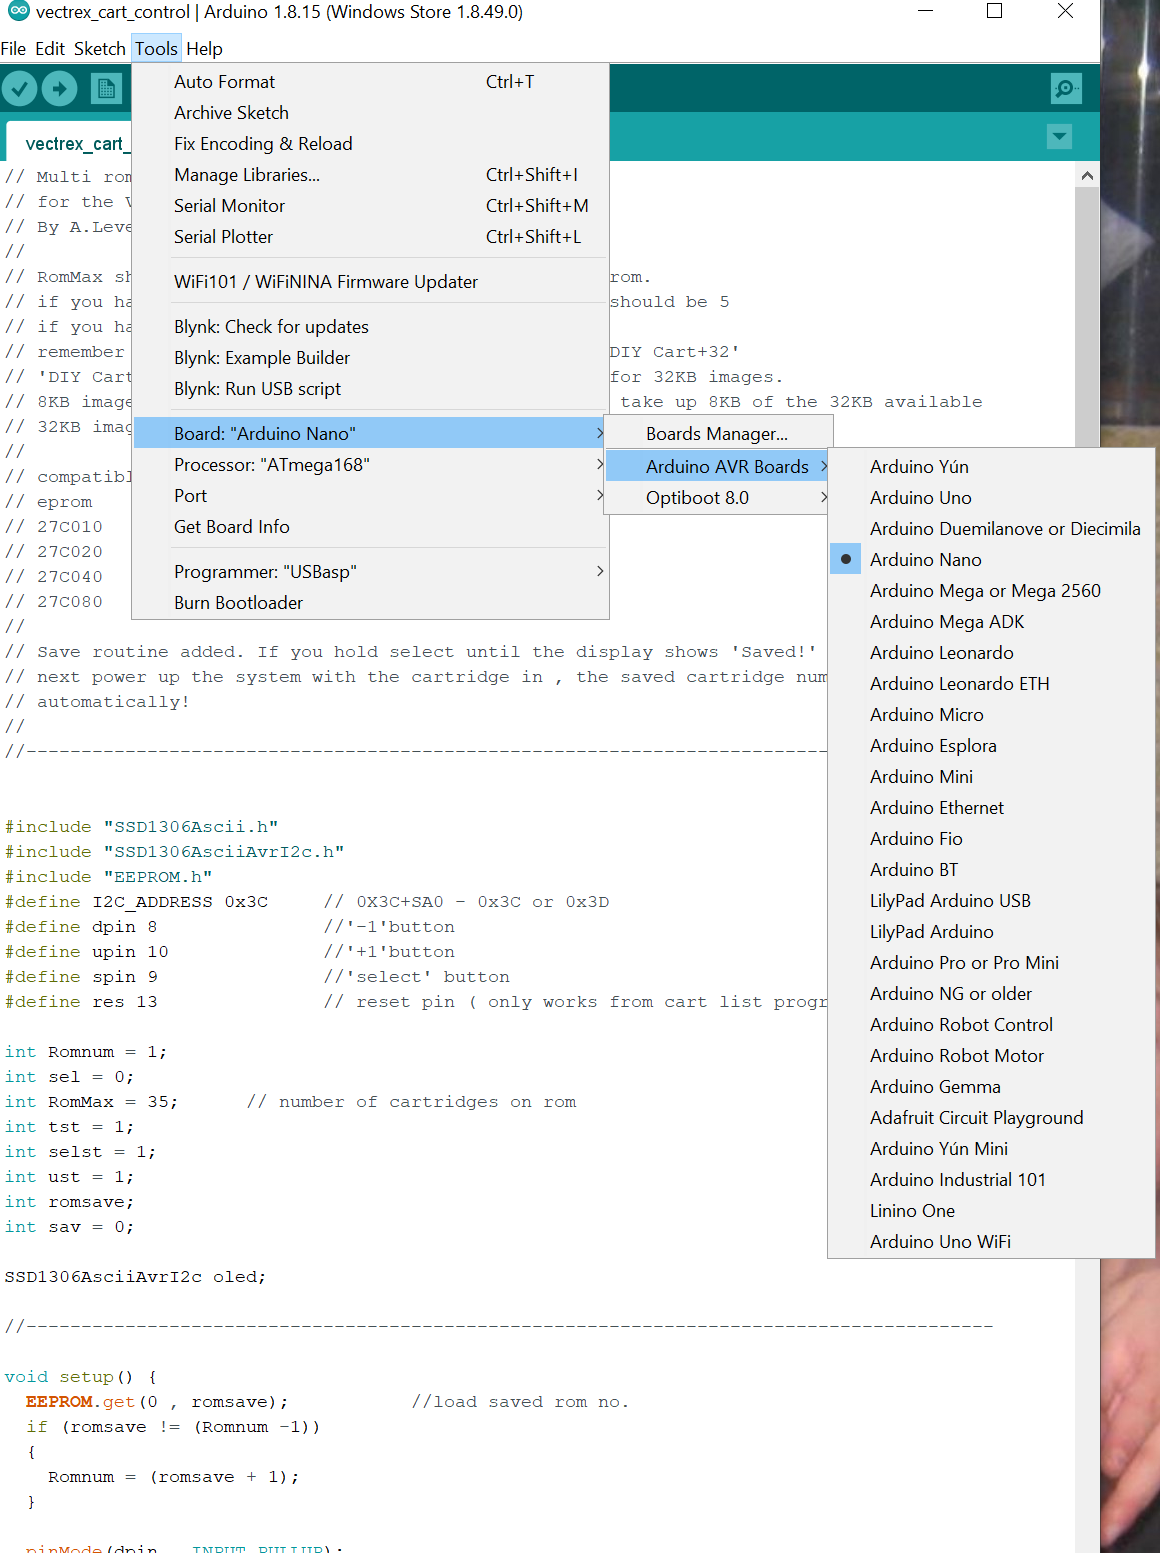Select Arduino BT board

(992, 870)
